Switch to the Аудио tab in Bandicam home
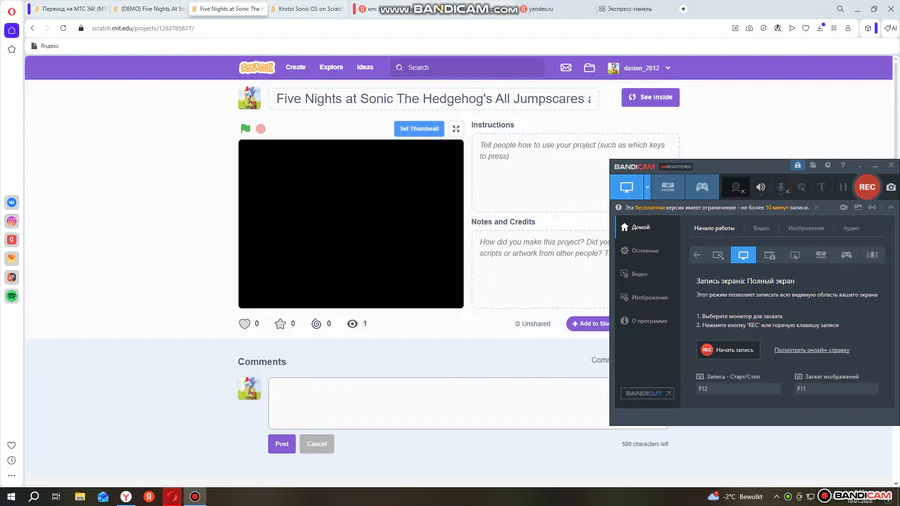Screen dimensions: 900x506 pos(851,228)
